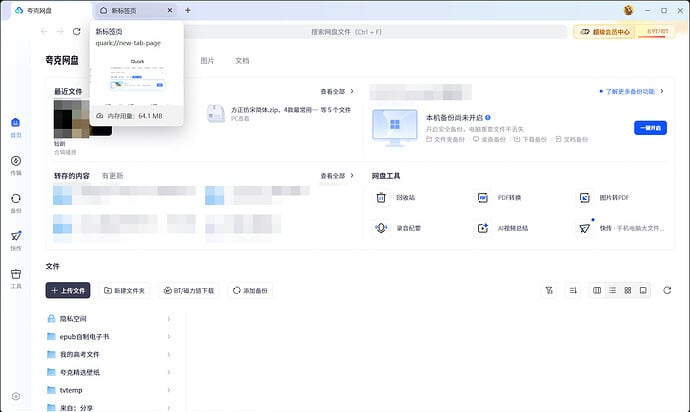Expand the 我的高考文件 folder chevron
690x412 pixels.
click(x=169, y=354)
